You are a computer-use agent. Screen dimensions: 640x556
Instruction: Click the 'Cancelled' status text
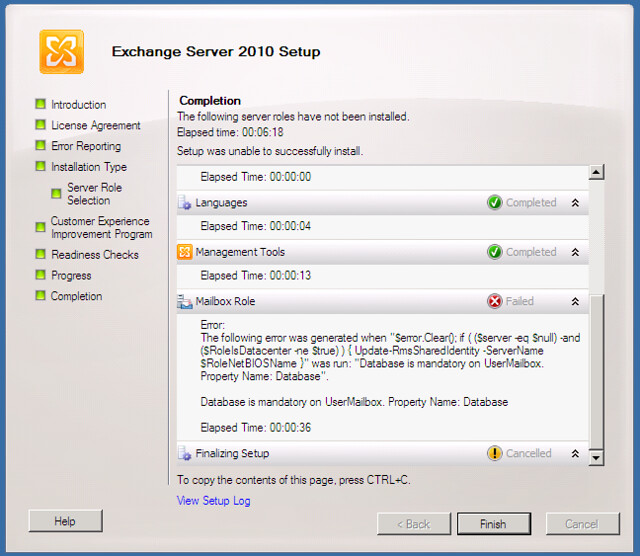pos(529,453)
